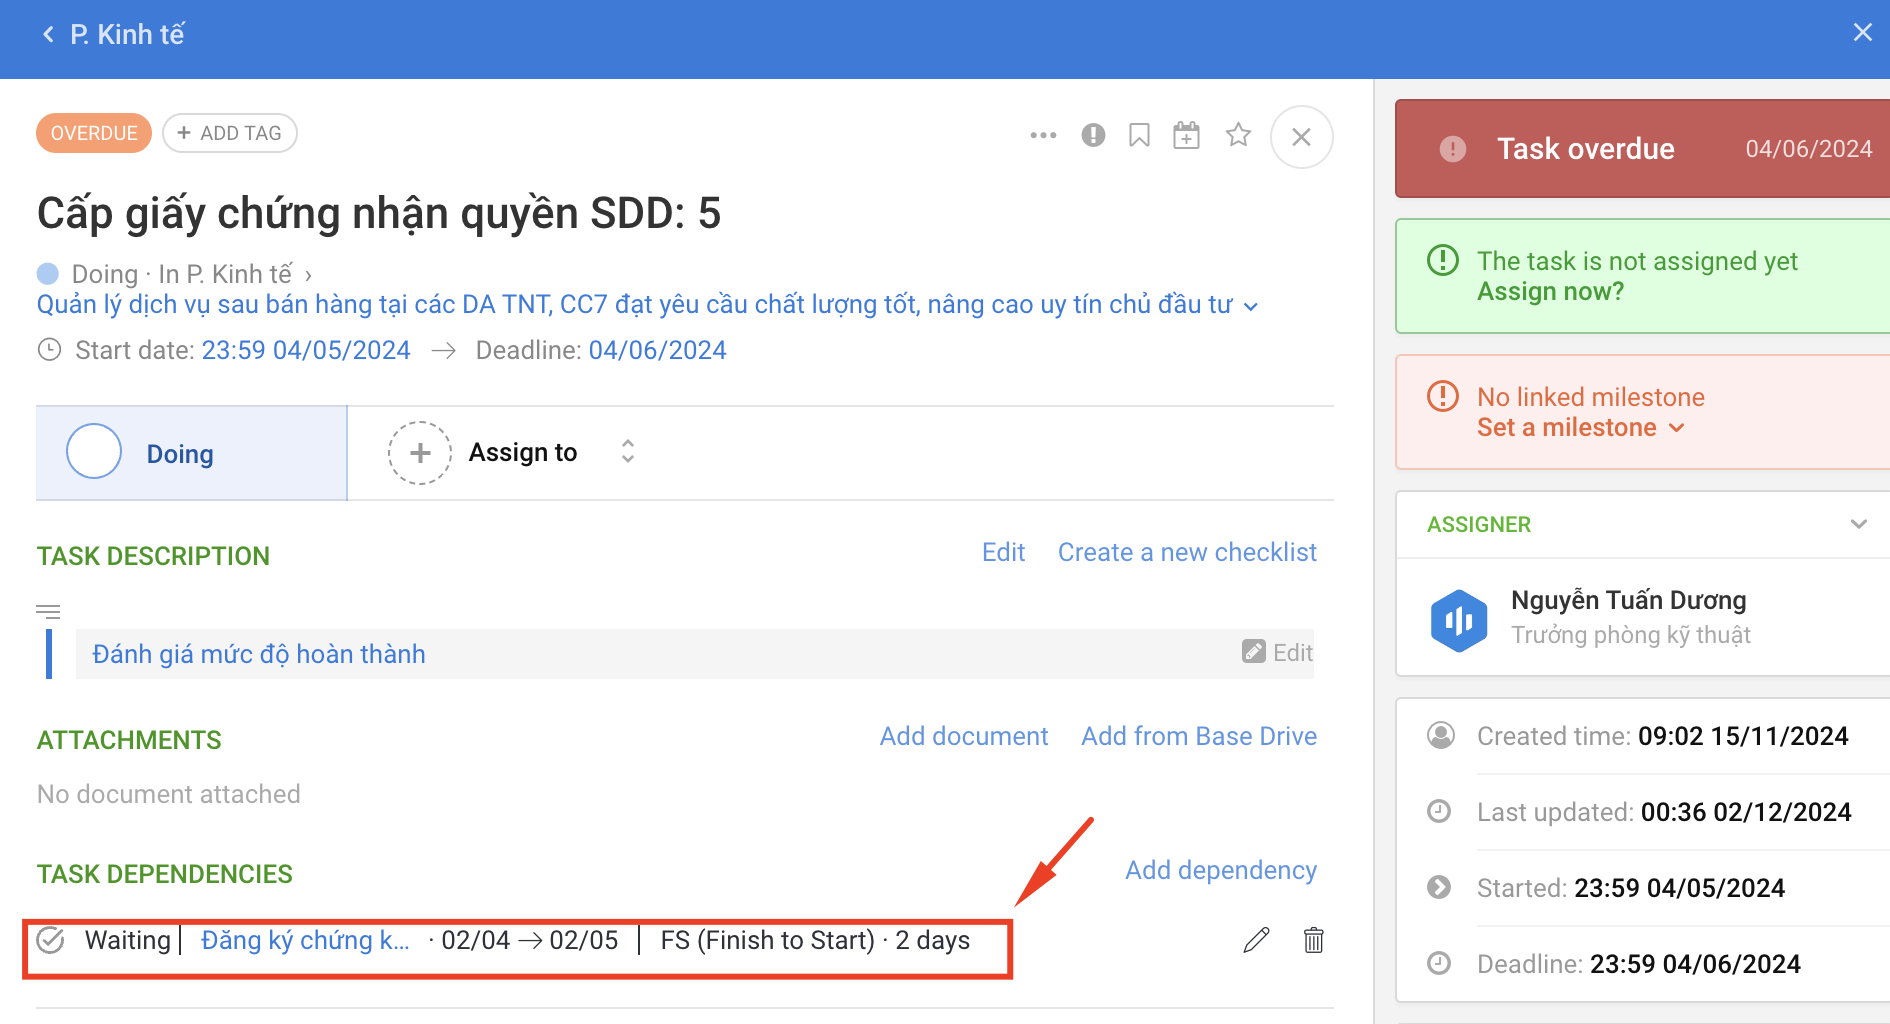Click Add dependency link

pyautogui.click(x=1221, y=870)
